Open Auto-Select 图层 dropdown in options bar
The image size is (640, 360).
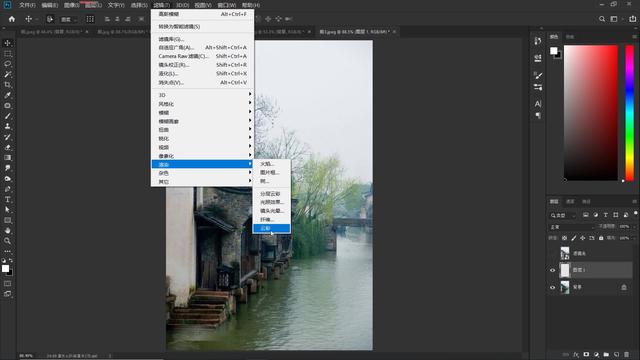click(68, 19)
